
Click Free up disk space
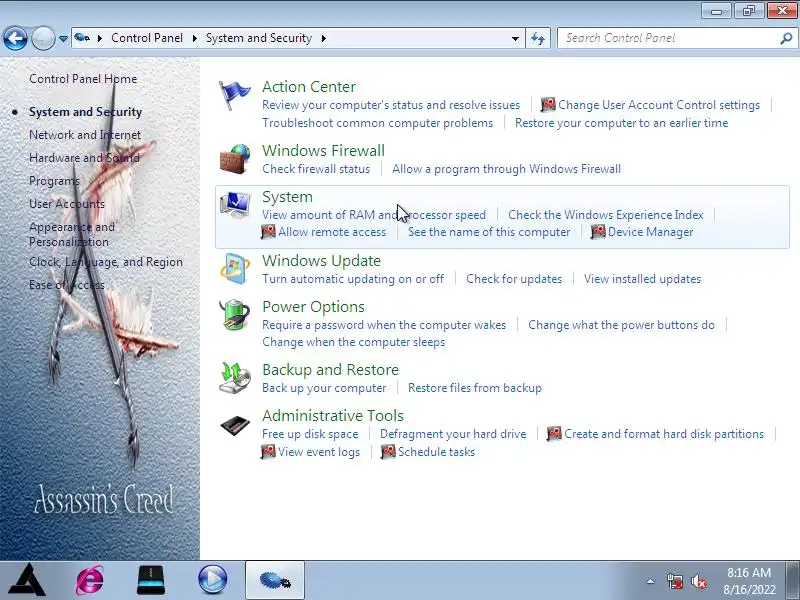click(x=310, y=434)
